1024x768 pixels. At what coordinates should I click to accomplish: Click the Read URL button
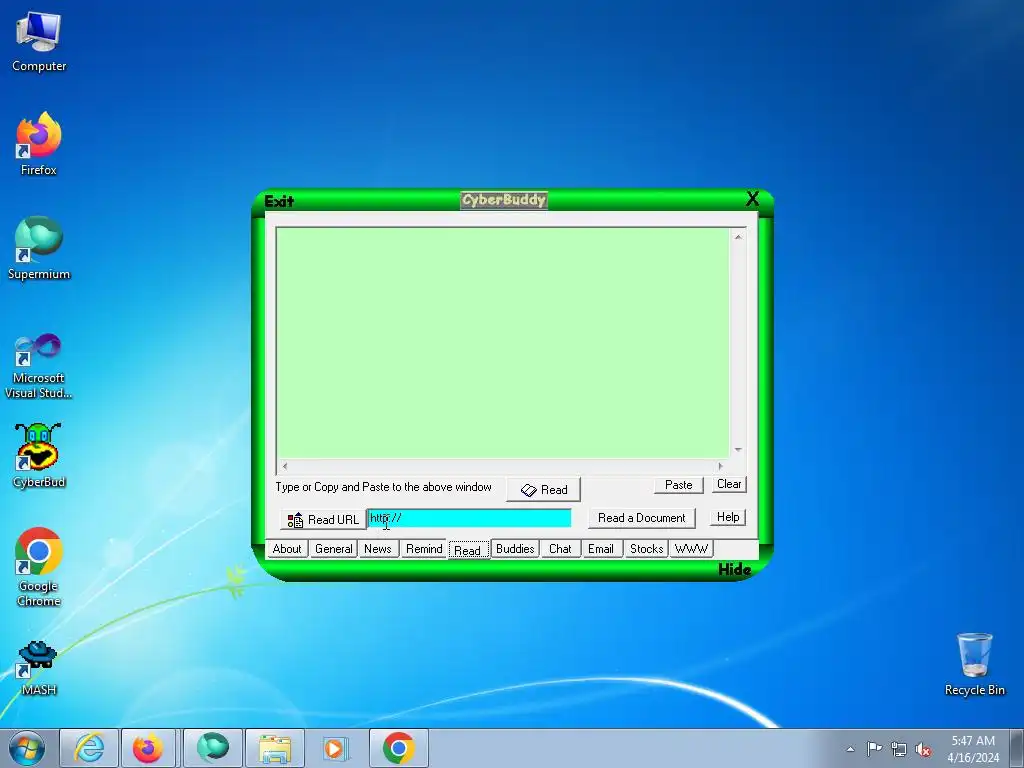click(323, 520)
